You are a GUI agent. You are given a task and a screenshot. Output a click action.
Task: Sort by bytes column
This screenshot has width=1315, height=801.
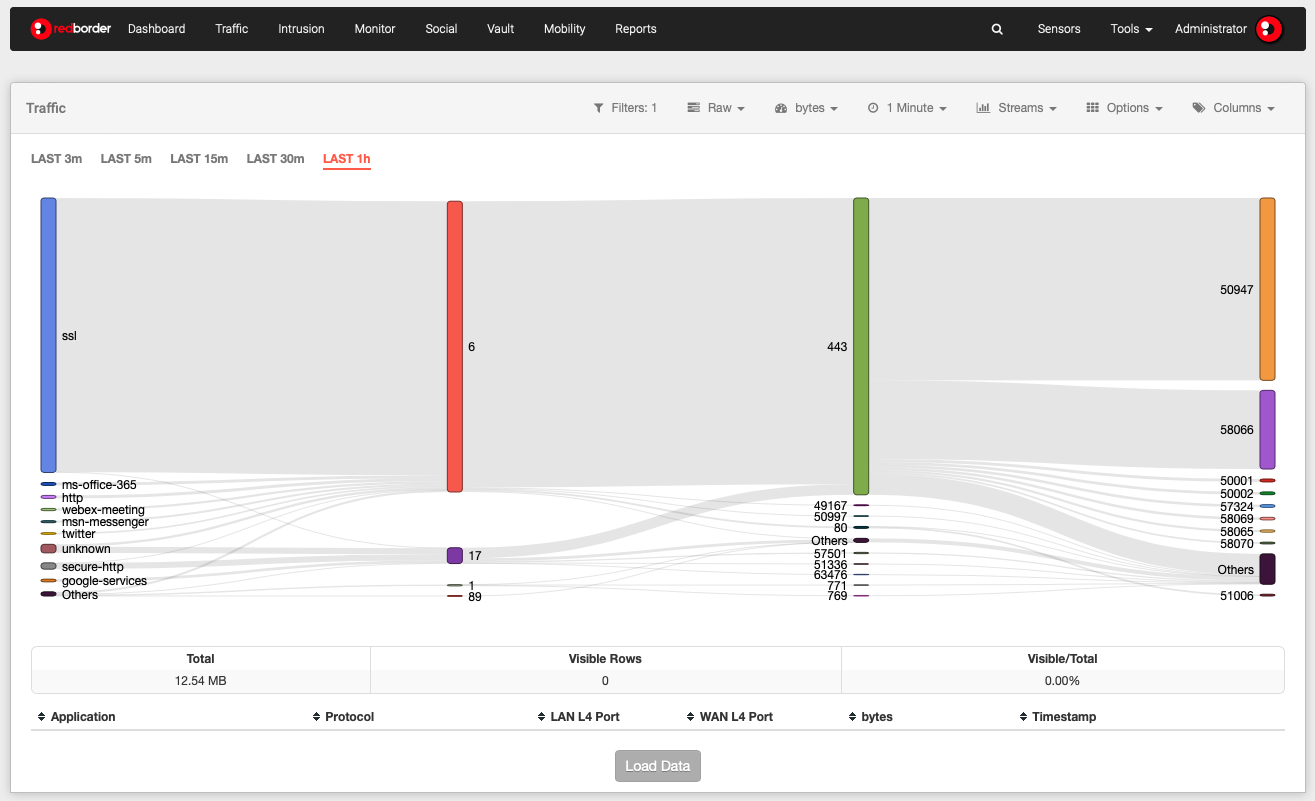point(870,717)
